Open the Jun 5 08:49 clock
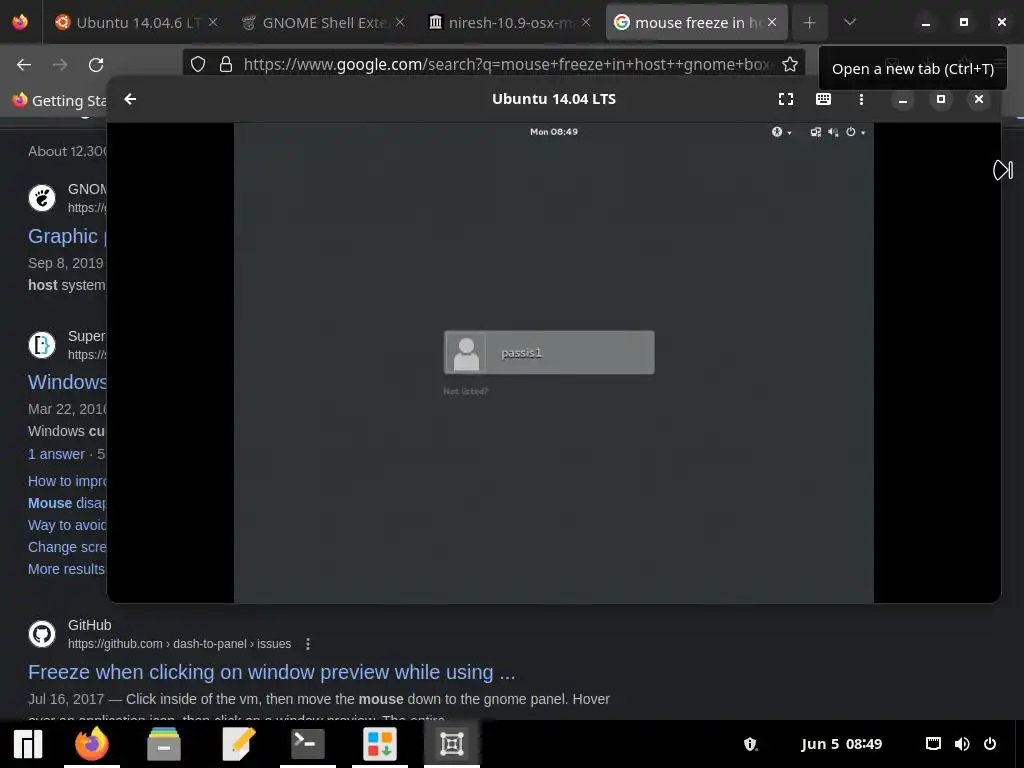The image size is (1024, 768). click(841, 744)
